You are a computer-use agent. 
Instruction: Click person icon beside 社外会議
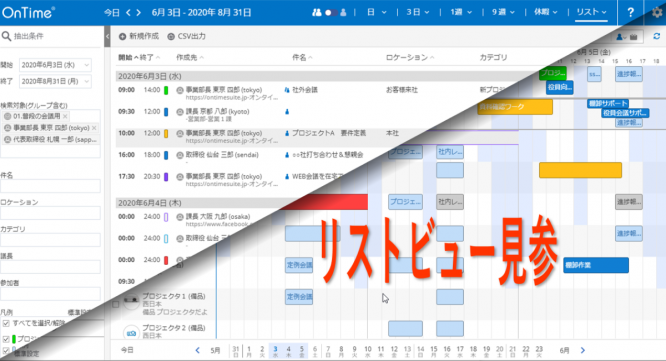click(287, 90)
